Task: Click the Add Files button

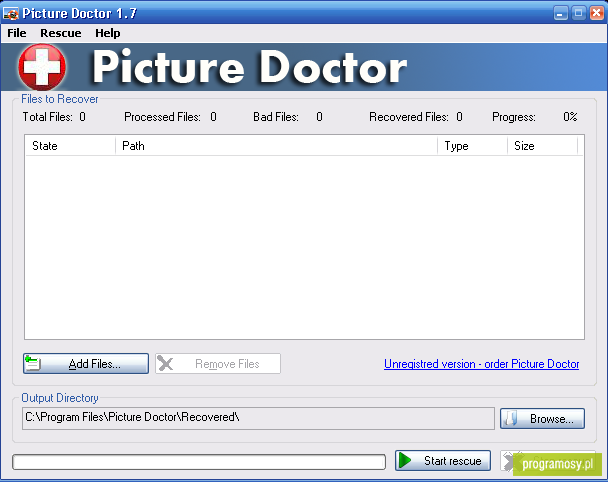Action: click(x=86, y=364)
